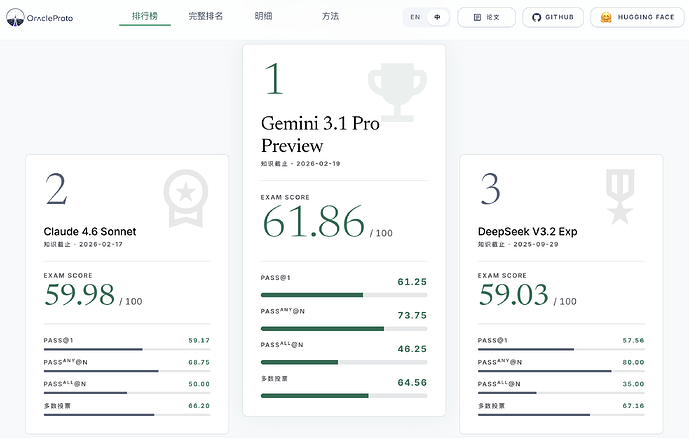Click the 64.56 majority vote value
This screenshot has width=689, height=438.
tap(412, 383)
